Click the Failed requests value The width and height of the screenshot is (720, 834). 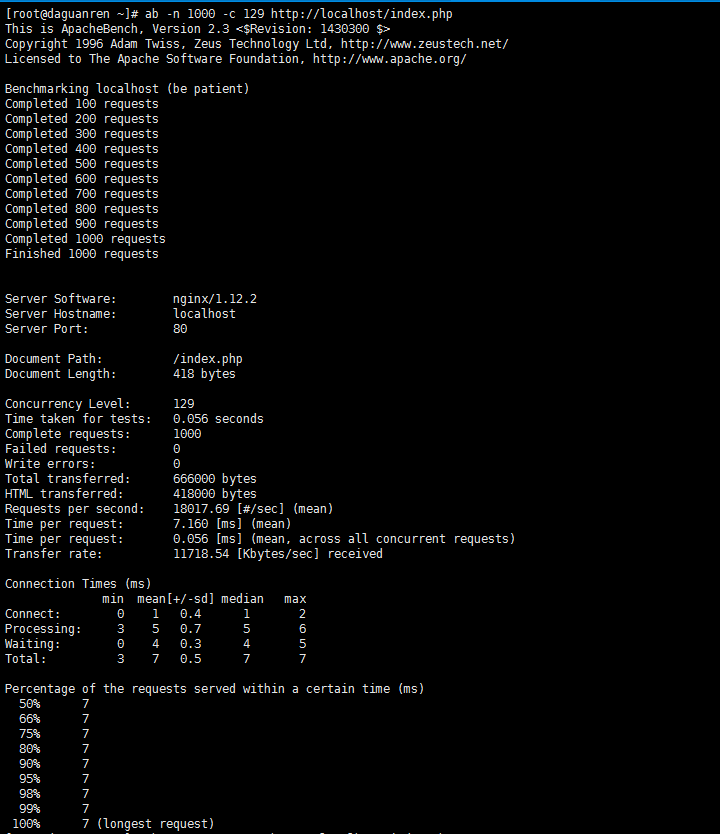(x=177, y=449)
